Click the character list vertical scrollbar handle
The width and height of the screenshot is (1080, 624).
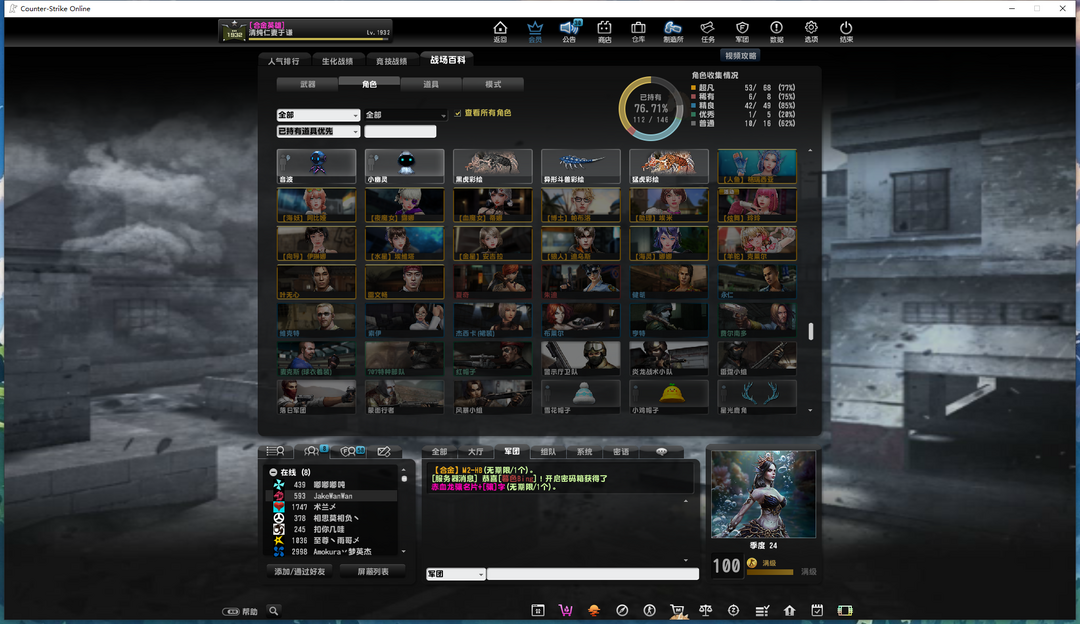pyautogui.click(x=811, y=332)
